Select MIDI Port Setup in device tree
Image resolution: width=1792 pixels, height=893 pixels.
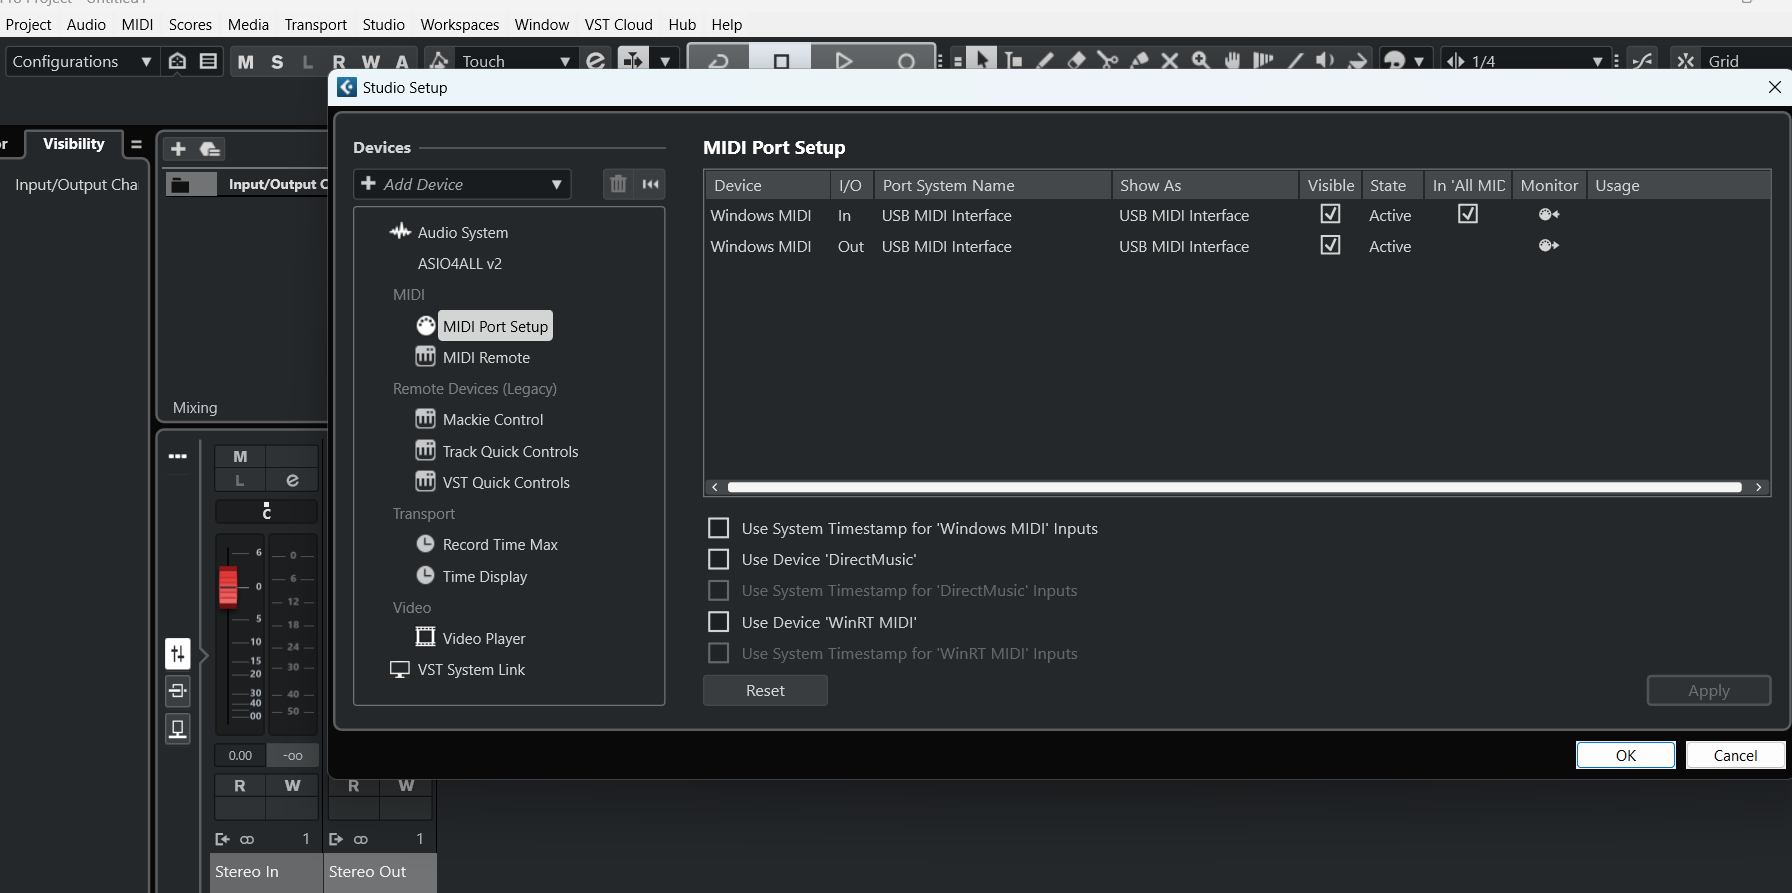coord(495,326)
